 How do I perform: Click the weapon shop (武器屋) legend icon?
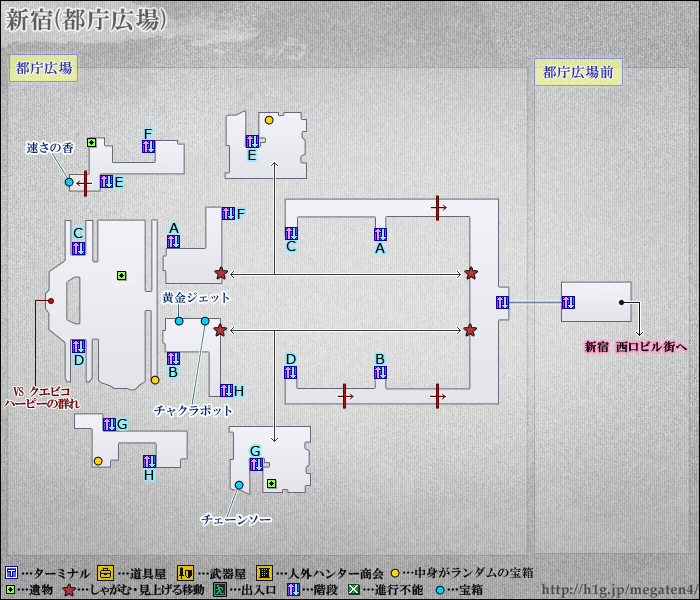[184, 573]
